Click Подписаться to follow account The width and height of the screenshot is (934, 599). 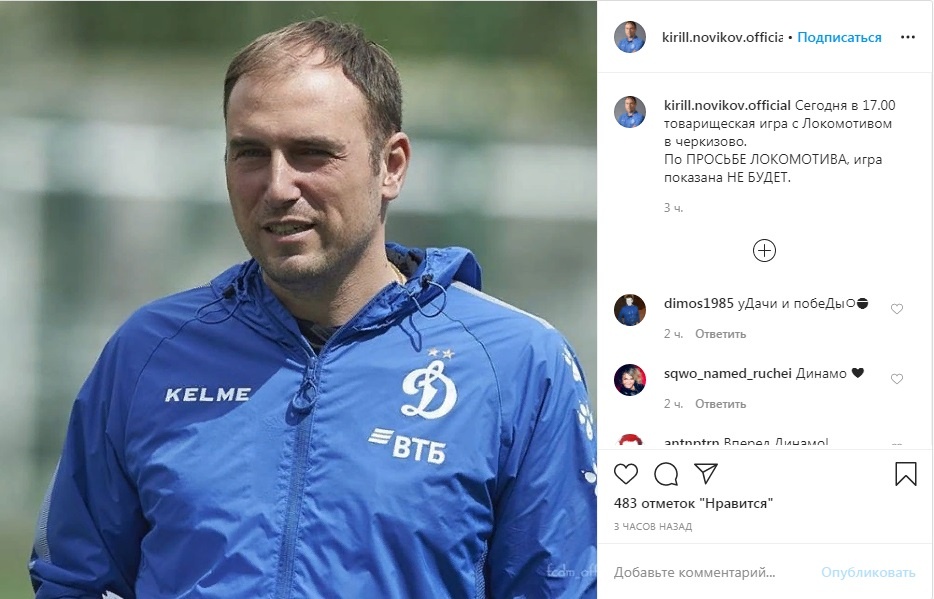coord(839,37)
